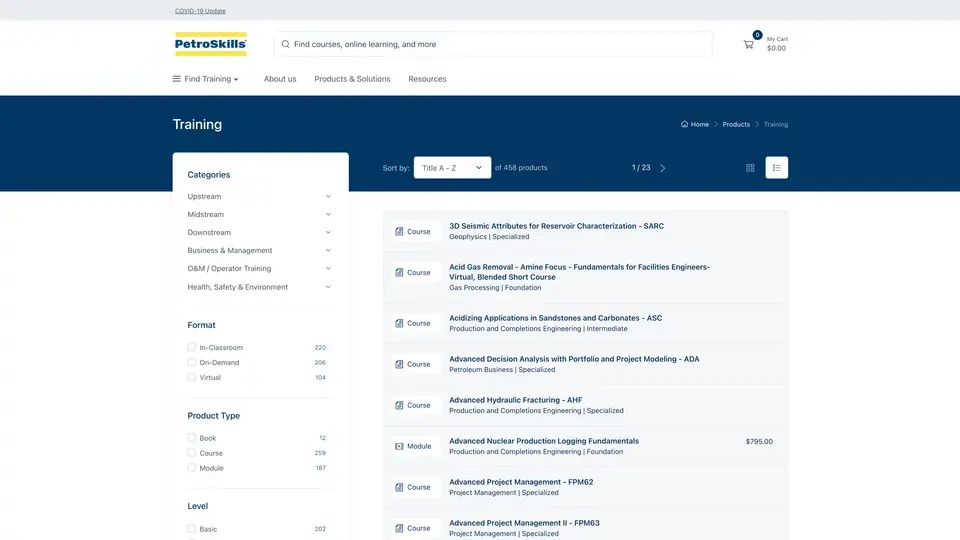Viewport: 960px width, 540px height.
Task: Open Advanced Project Management II - FPM63
Action: [x=524, y=523]
